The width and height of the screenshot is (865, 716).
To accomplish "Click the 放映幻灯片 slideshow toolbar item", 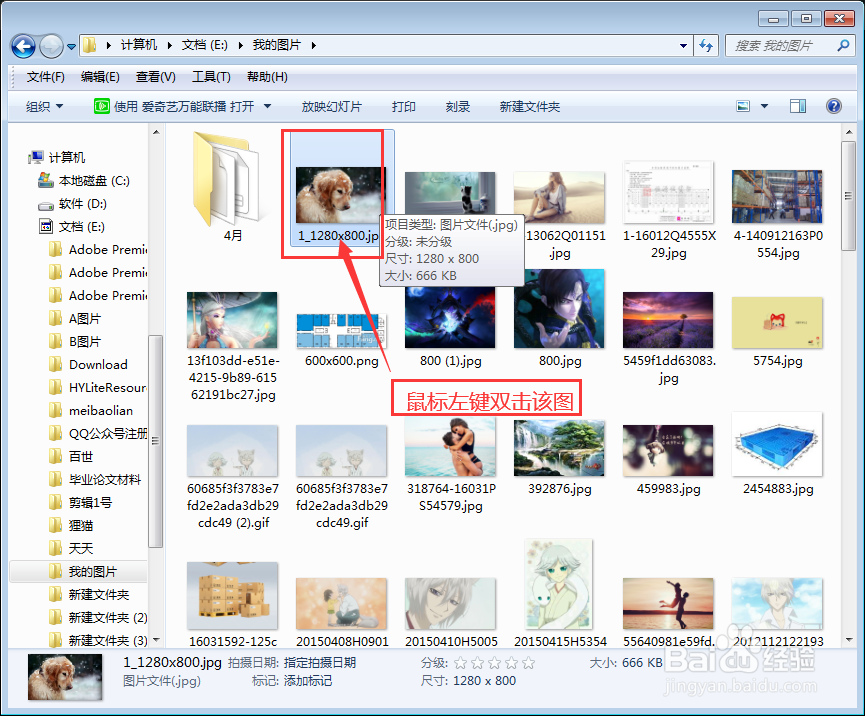I will point(331,105).
